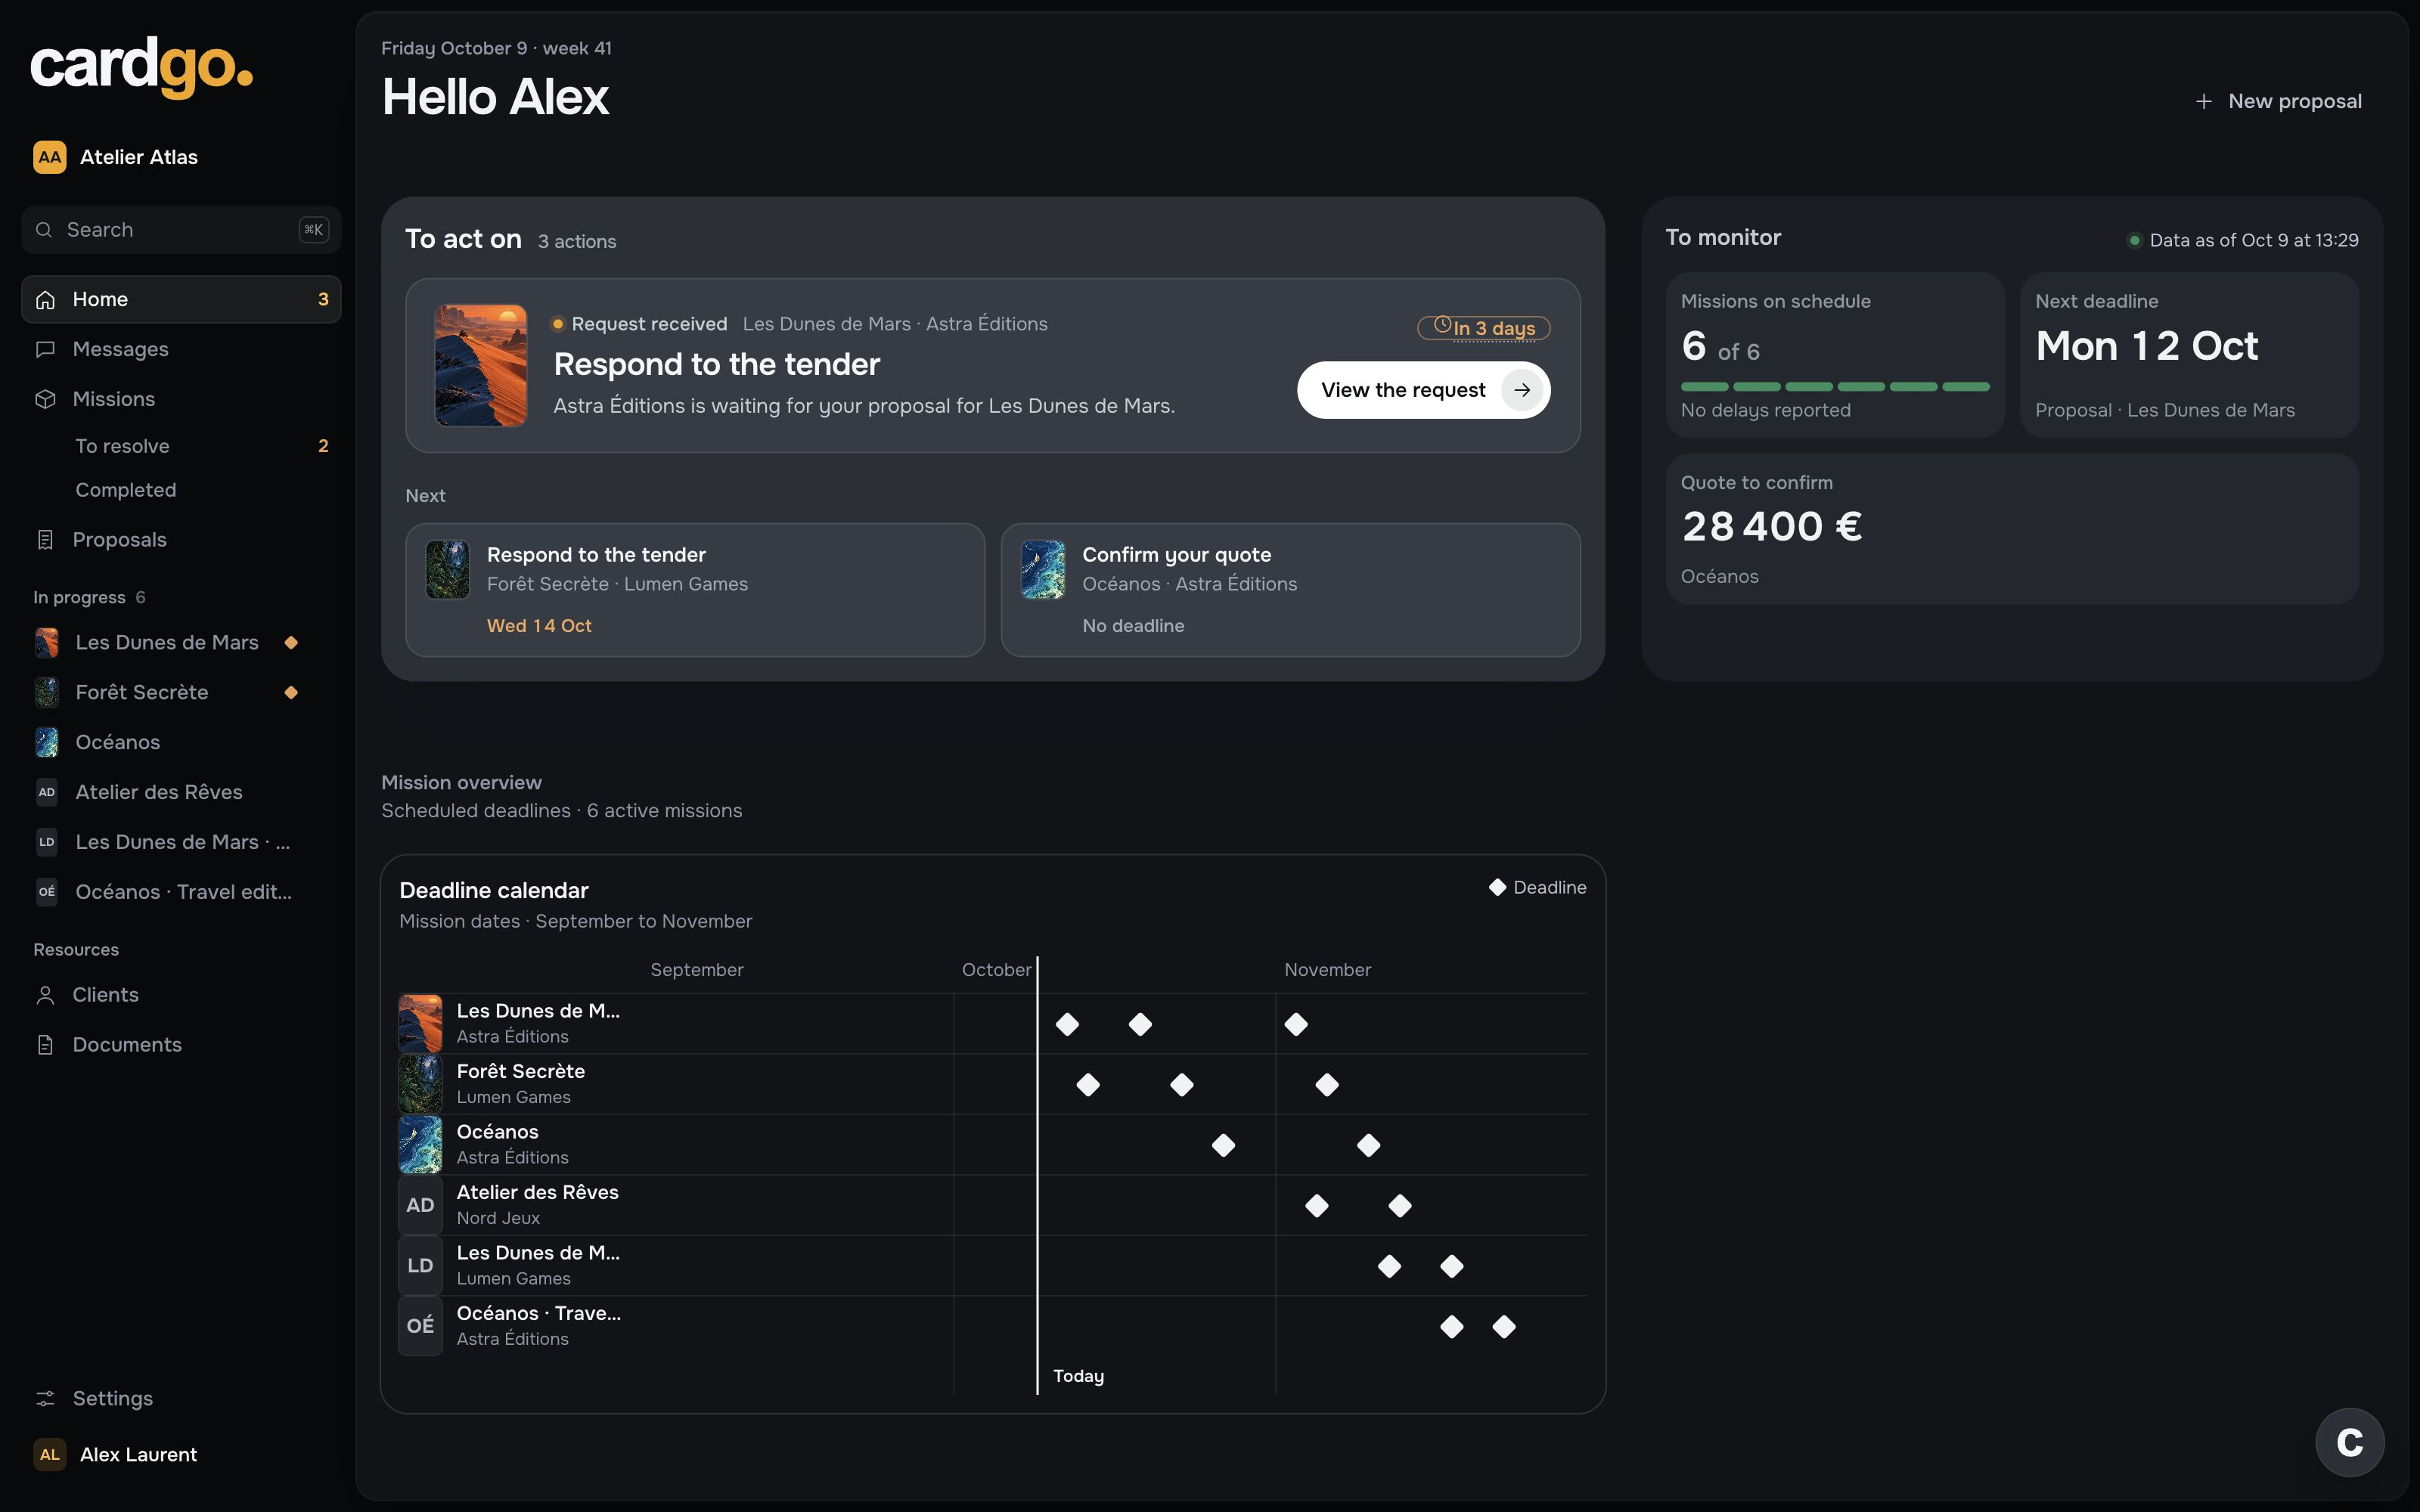The height and width of the screenshot is (1512, 2420).
Task: Click the Messages chat bubble icon
Action: [45, 349]
